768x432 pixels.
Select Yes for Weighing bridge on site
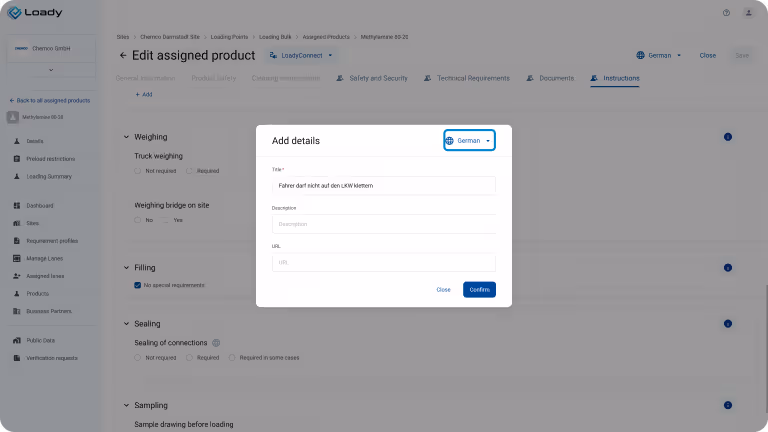point(166,220)
